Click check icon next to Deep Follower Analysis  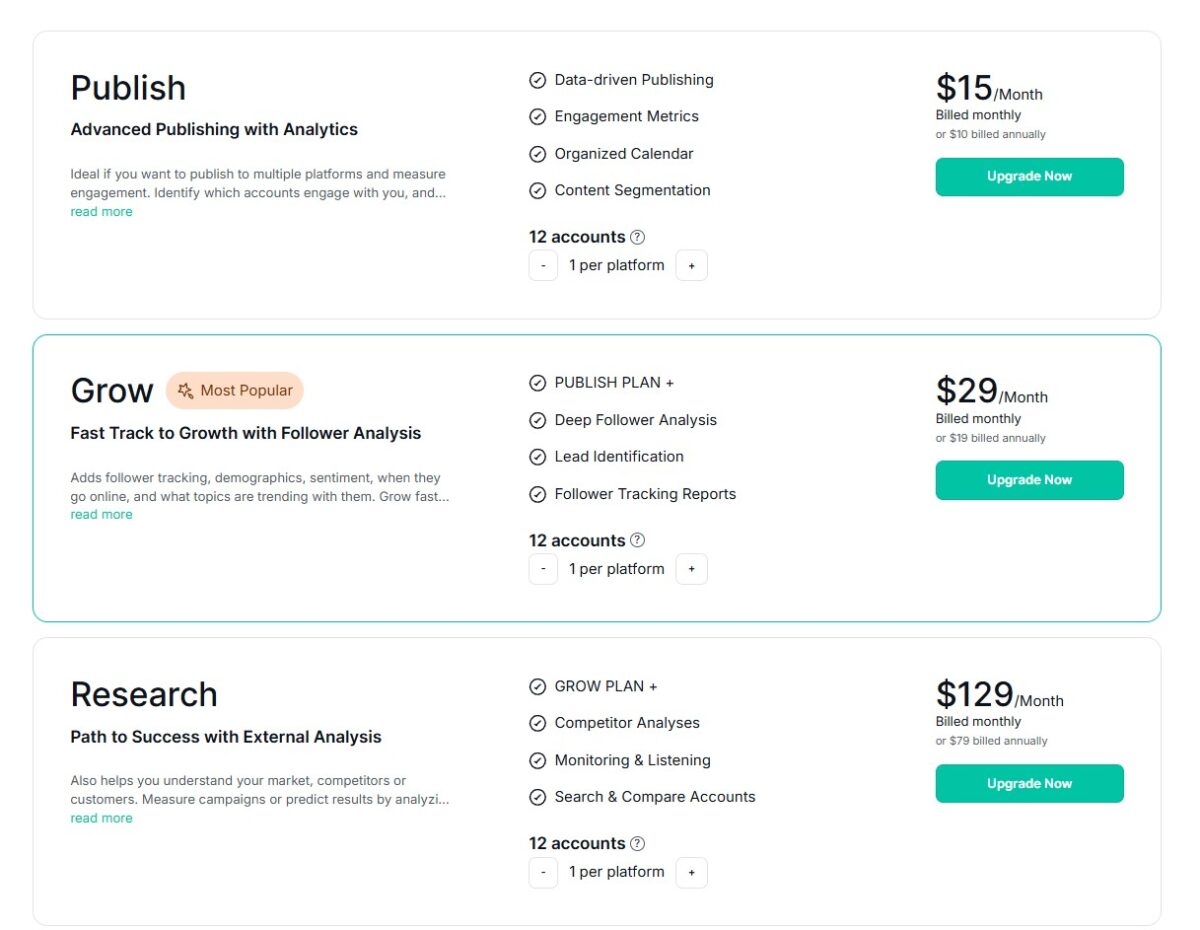click(538, 420)
